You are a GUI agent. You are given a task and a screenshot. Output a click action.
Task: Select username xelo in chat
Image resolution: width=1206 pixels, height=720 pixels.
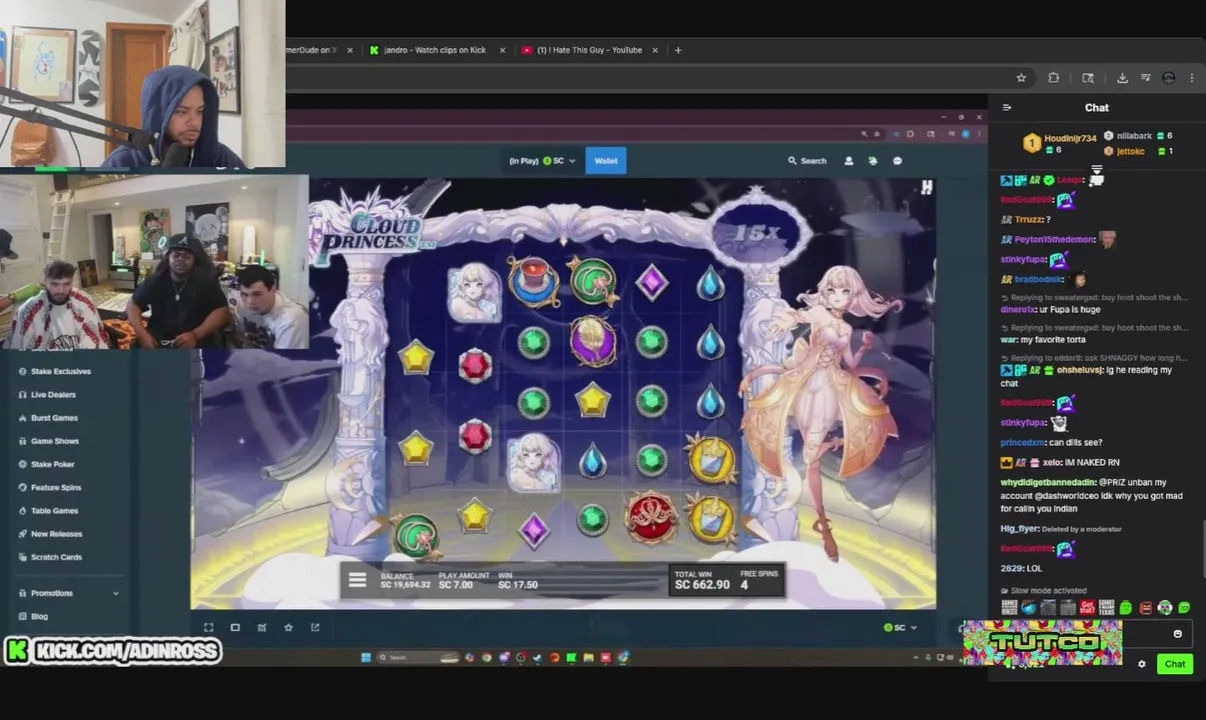tap(1051, 462)
